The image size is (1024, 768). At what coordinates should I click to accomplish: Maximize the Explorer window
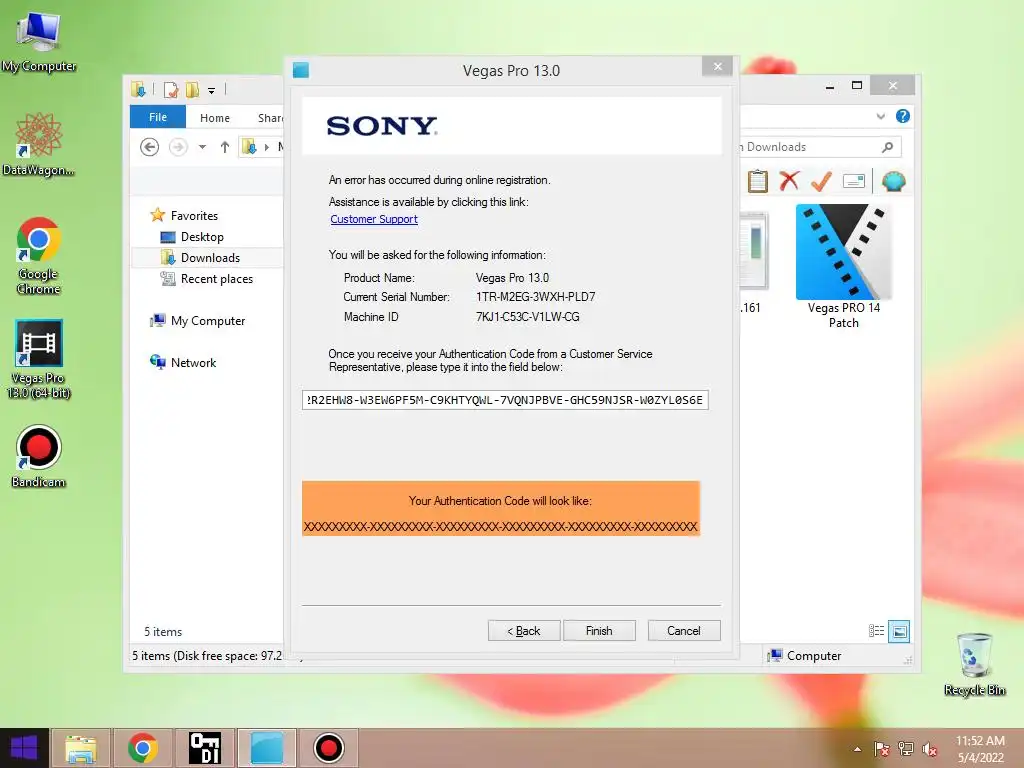[857, 86]
